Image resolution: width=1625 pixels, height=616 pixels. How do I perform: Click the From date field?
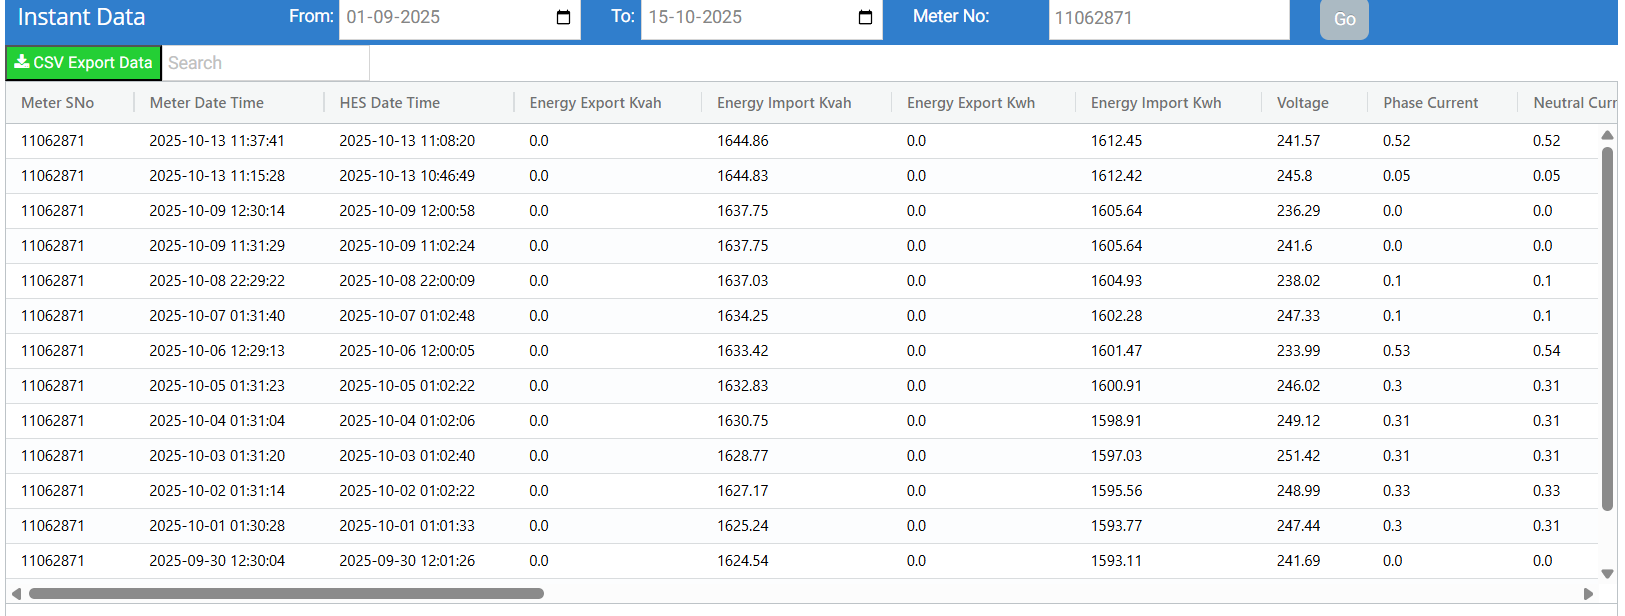[445, 18]
